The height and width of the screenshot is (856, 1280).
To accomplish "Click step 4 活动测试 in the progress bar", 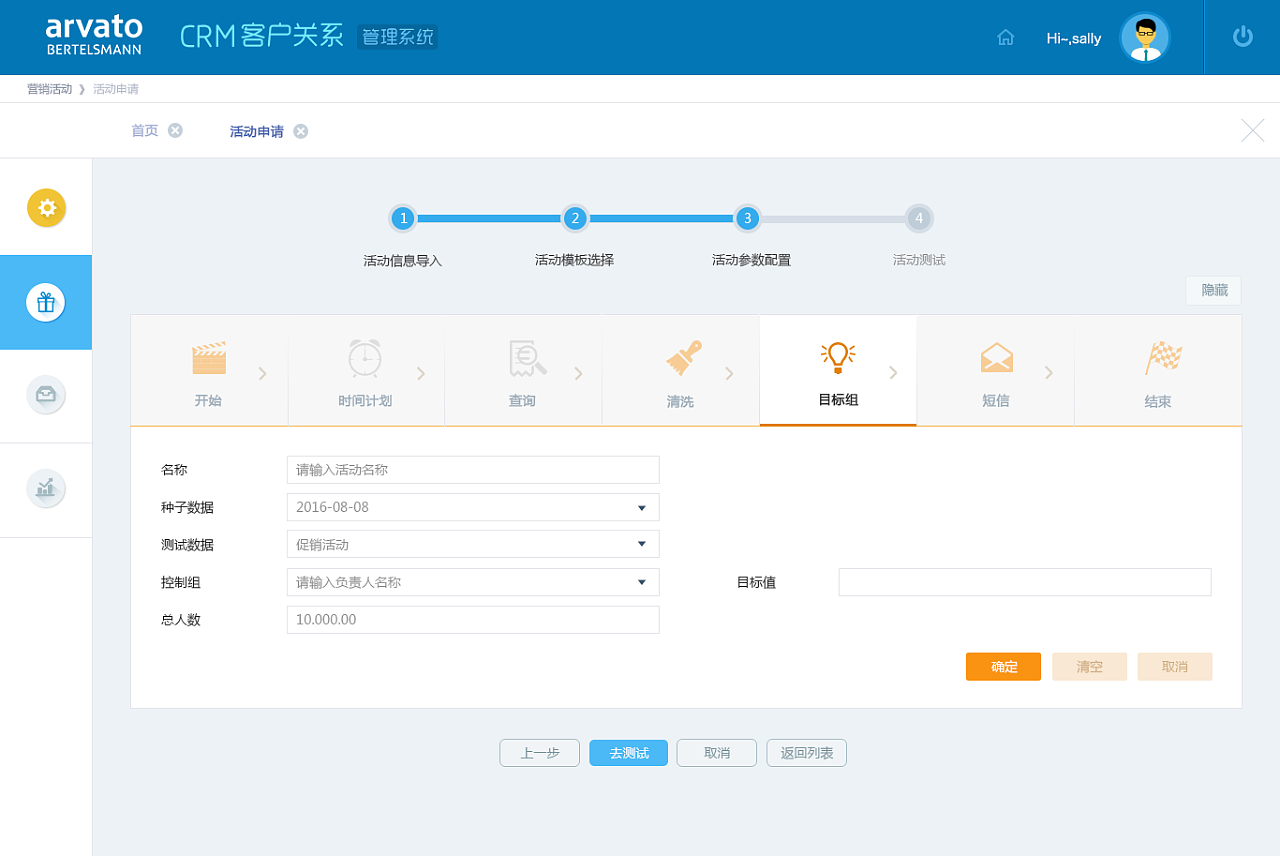I will click(x=919, y=218).
